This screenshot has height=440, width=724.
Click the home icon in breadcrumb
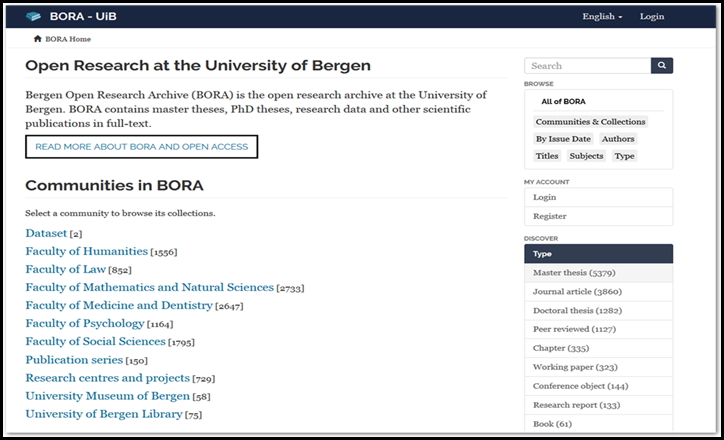click(37, 39)
